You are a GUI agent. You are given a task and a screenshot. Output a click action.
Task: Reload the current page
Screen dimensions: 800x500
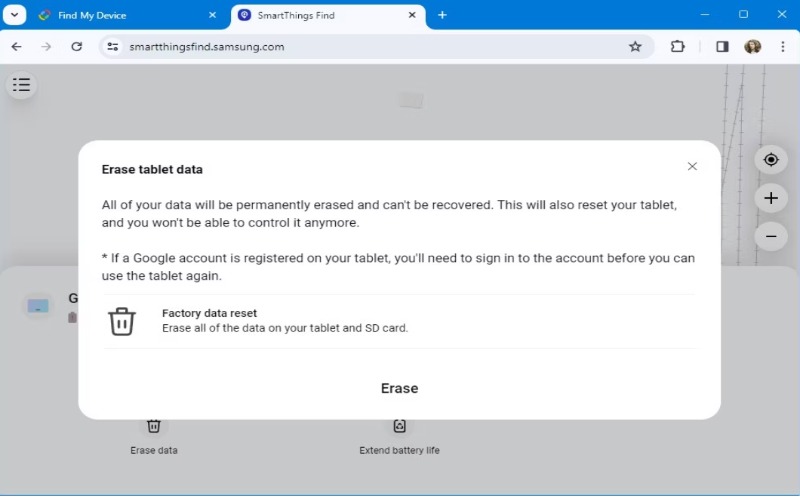77,46
